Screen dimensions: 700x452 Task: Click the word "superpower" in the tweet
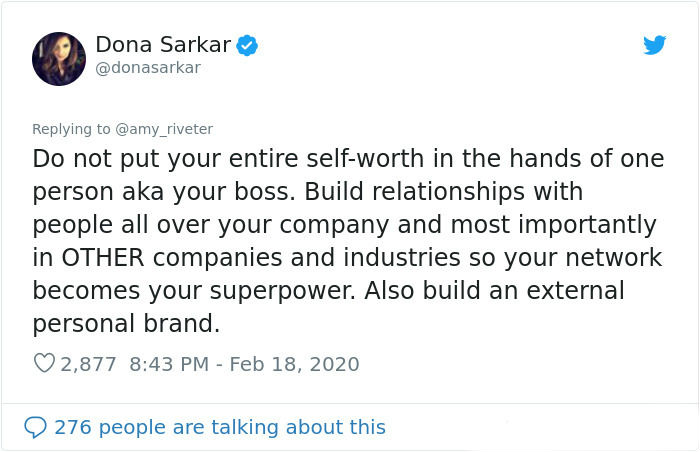(x=283, y=291)
